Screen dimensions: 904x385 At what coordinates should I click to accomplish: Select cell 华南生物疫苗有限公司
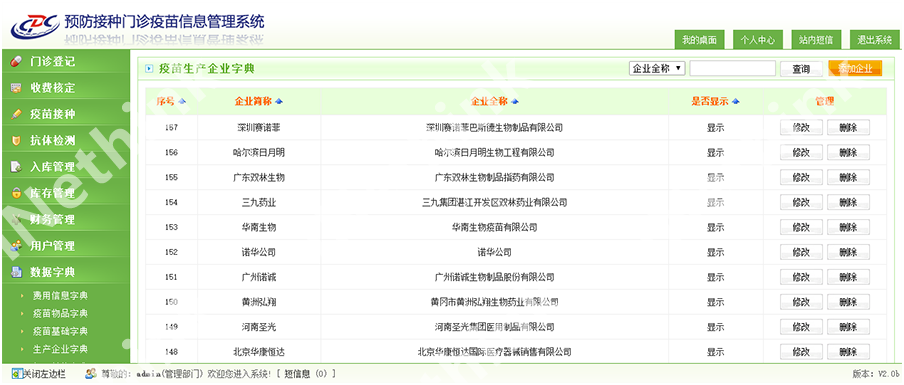coord(495,228)
